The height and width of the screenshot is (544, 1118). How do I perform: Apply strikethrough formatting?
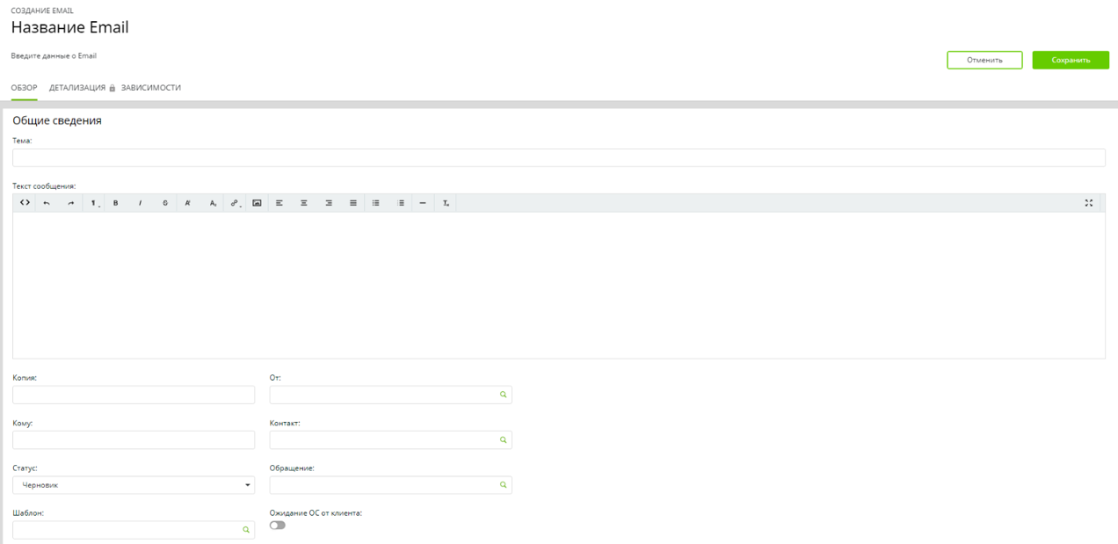coord(165,203)
